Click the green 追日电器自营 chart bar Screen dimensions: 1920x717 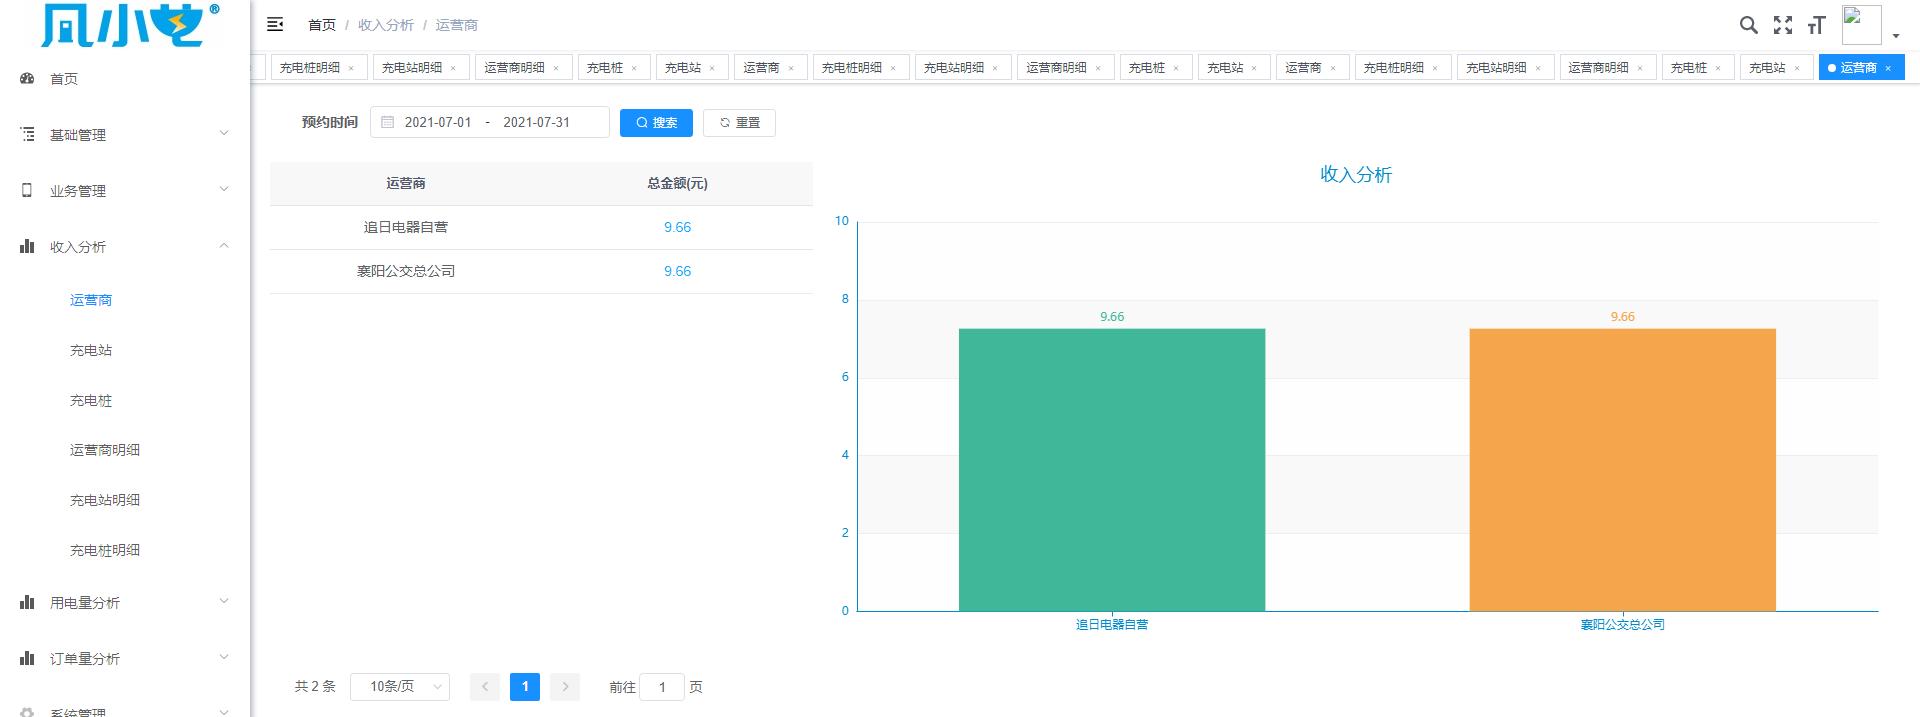pos(1111,469)
